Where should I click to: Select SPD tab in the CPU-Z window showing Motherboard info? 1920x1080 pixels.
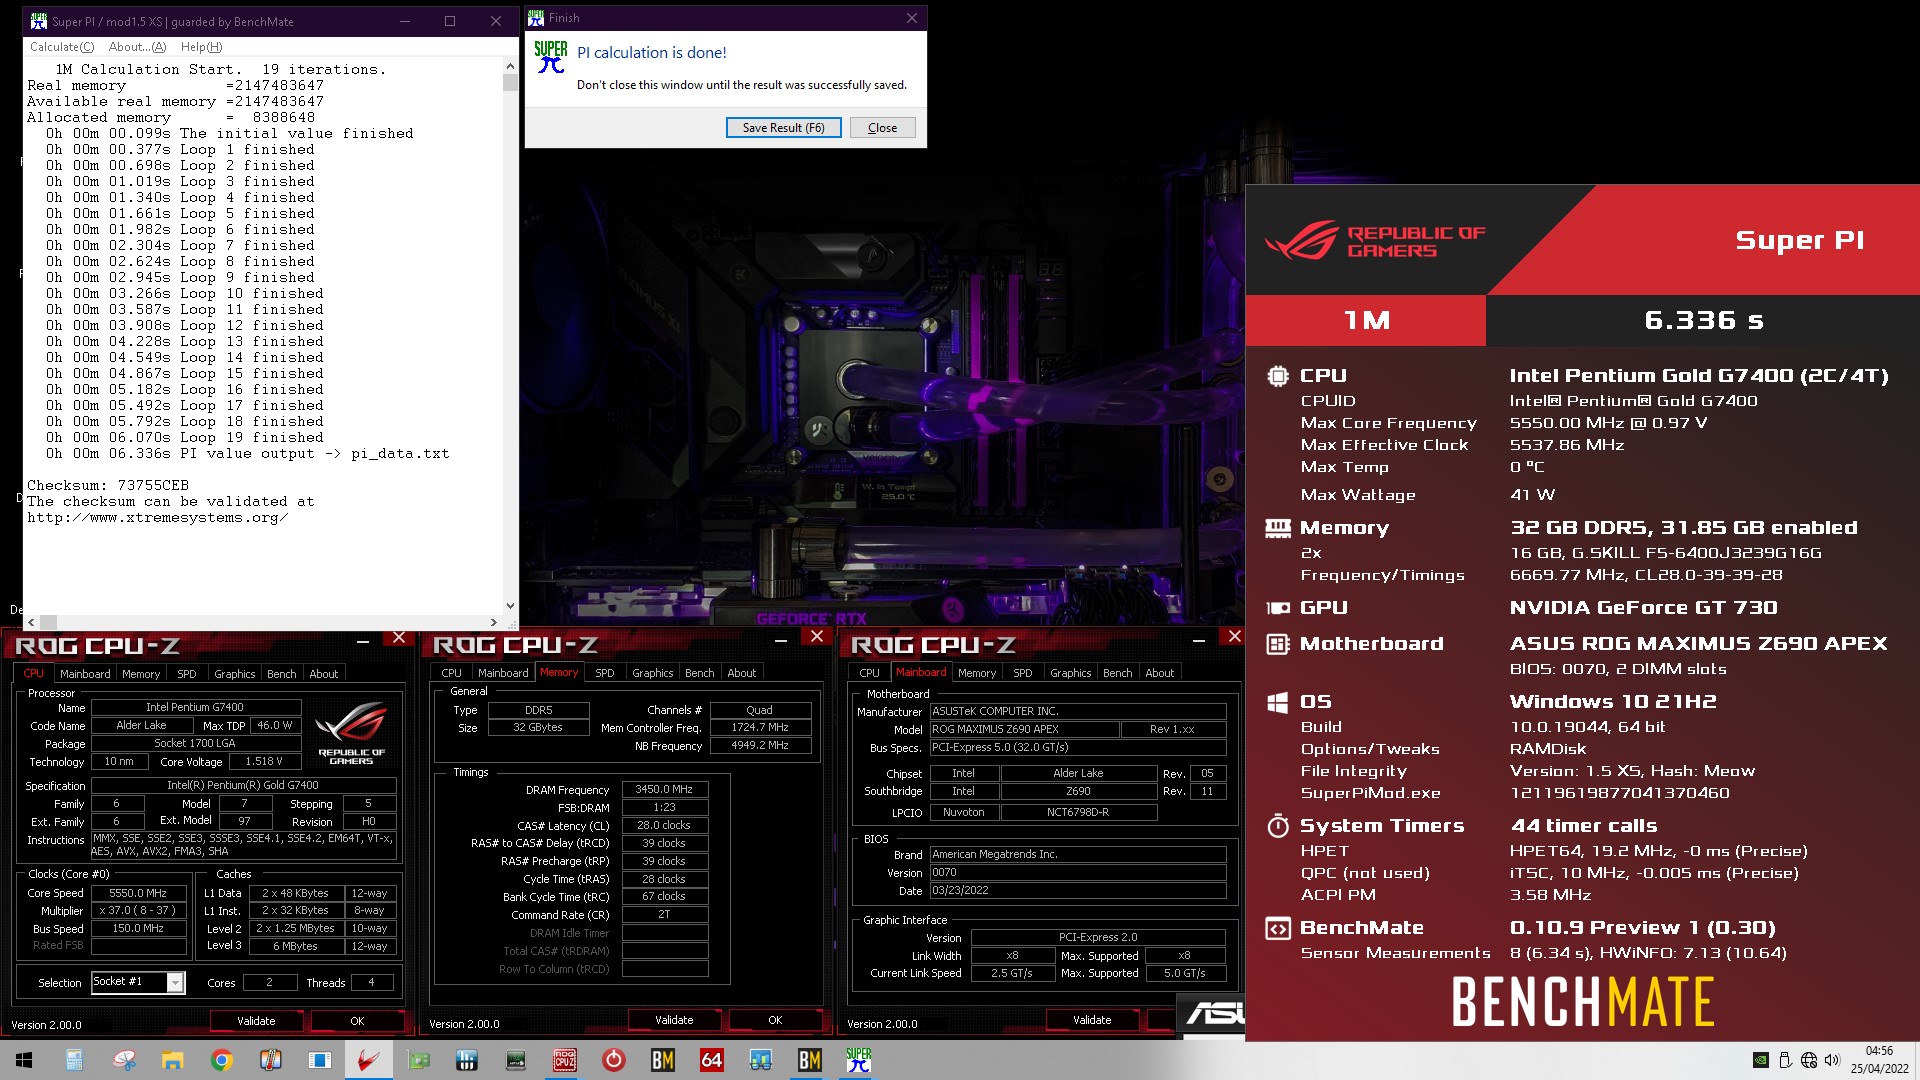click(x=1023, y=673)
